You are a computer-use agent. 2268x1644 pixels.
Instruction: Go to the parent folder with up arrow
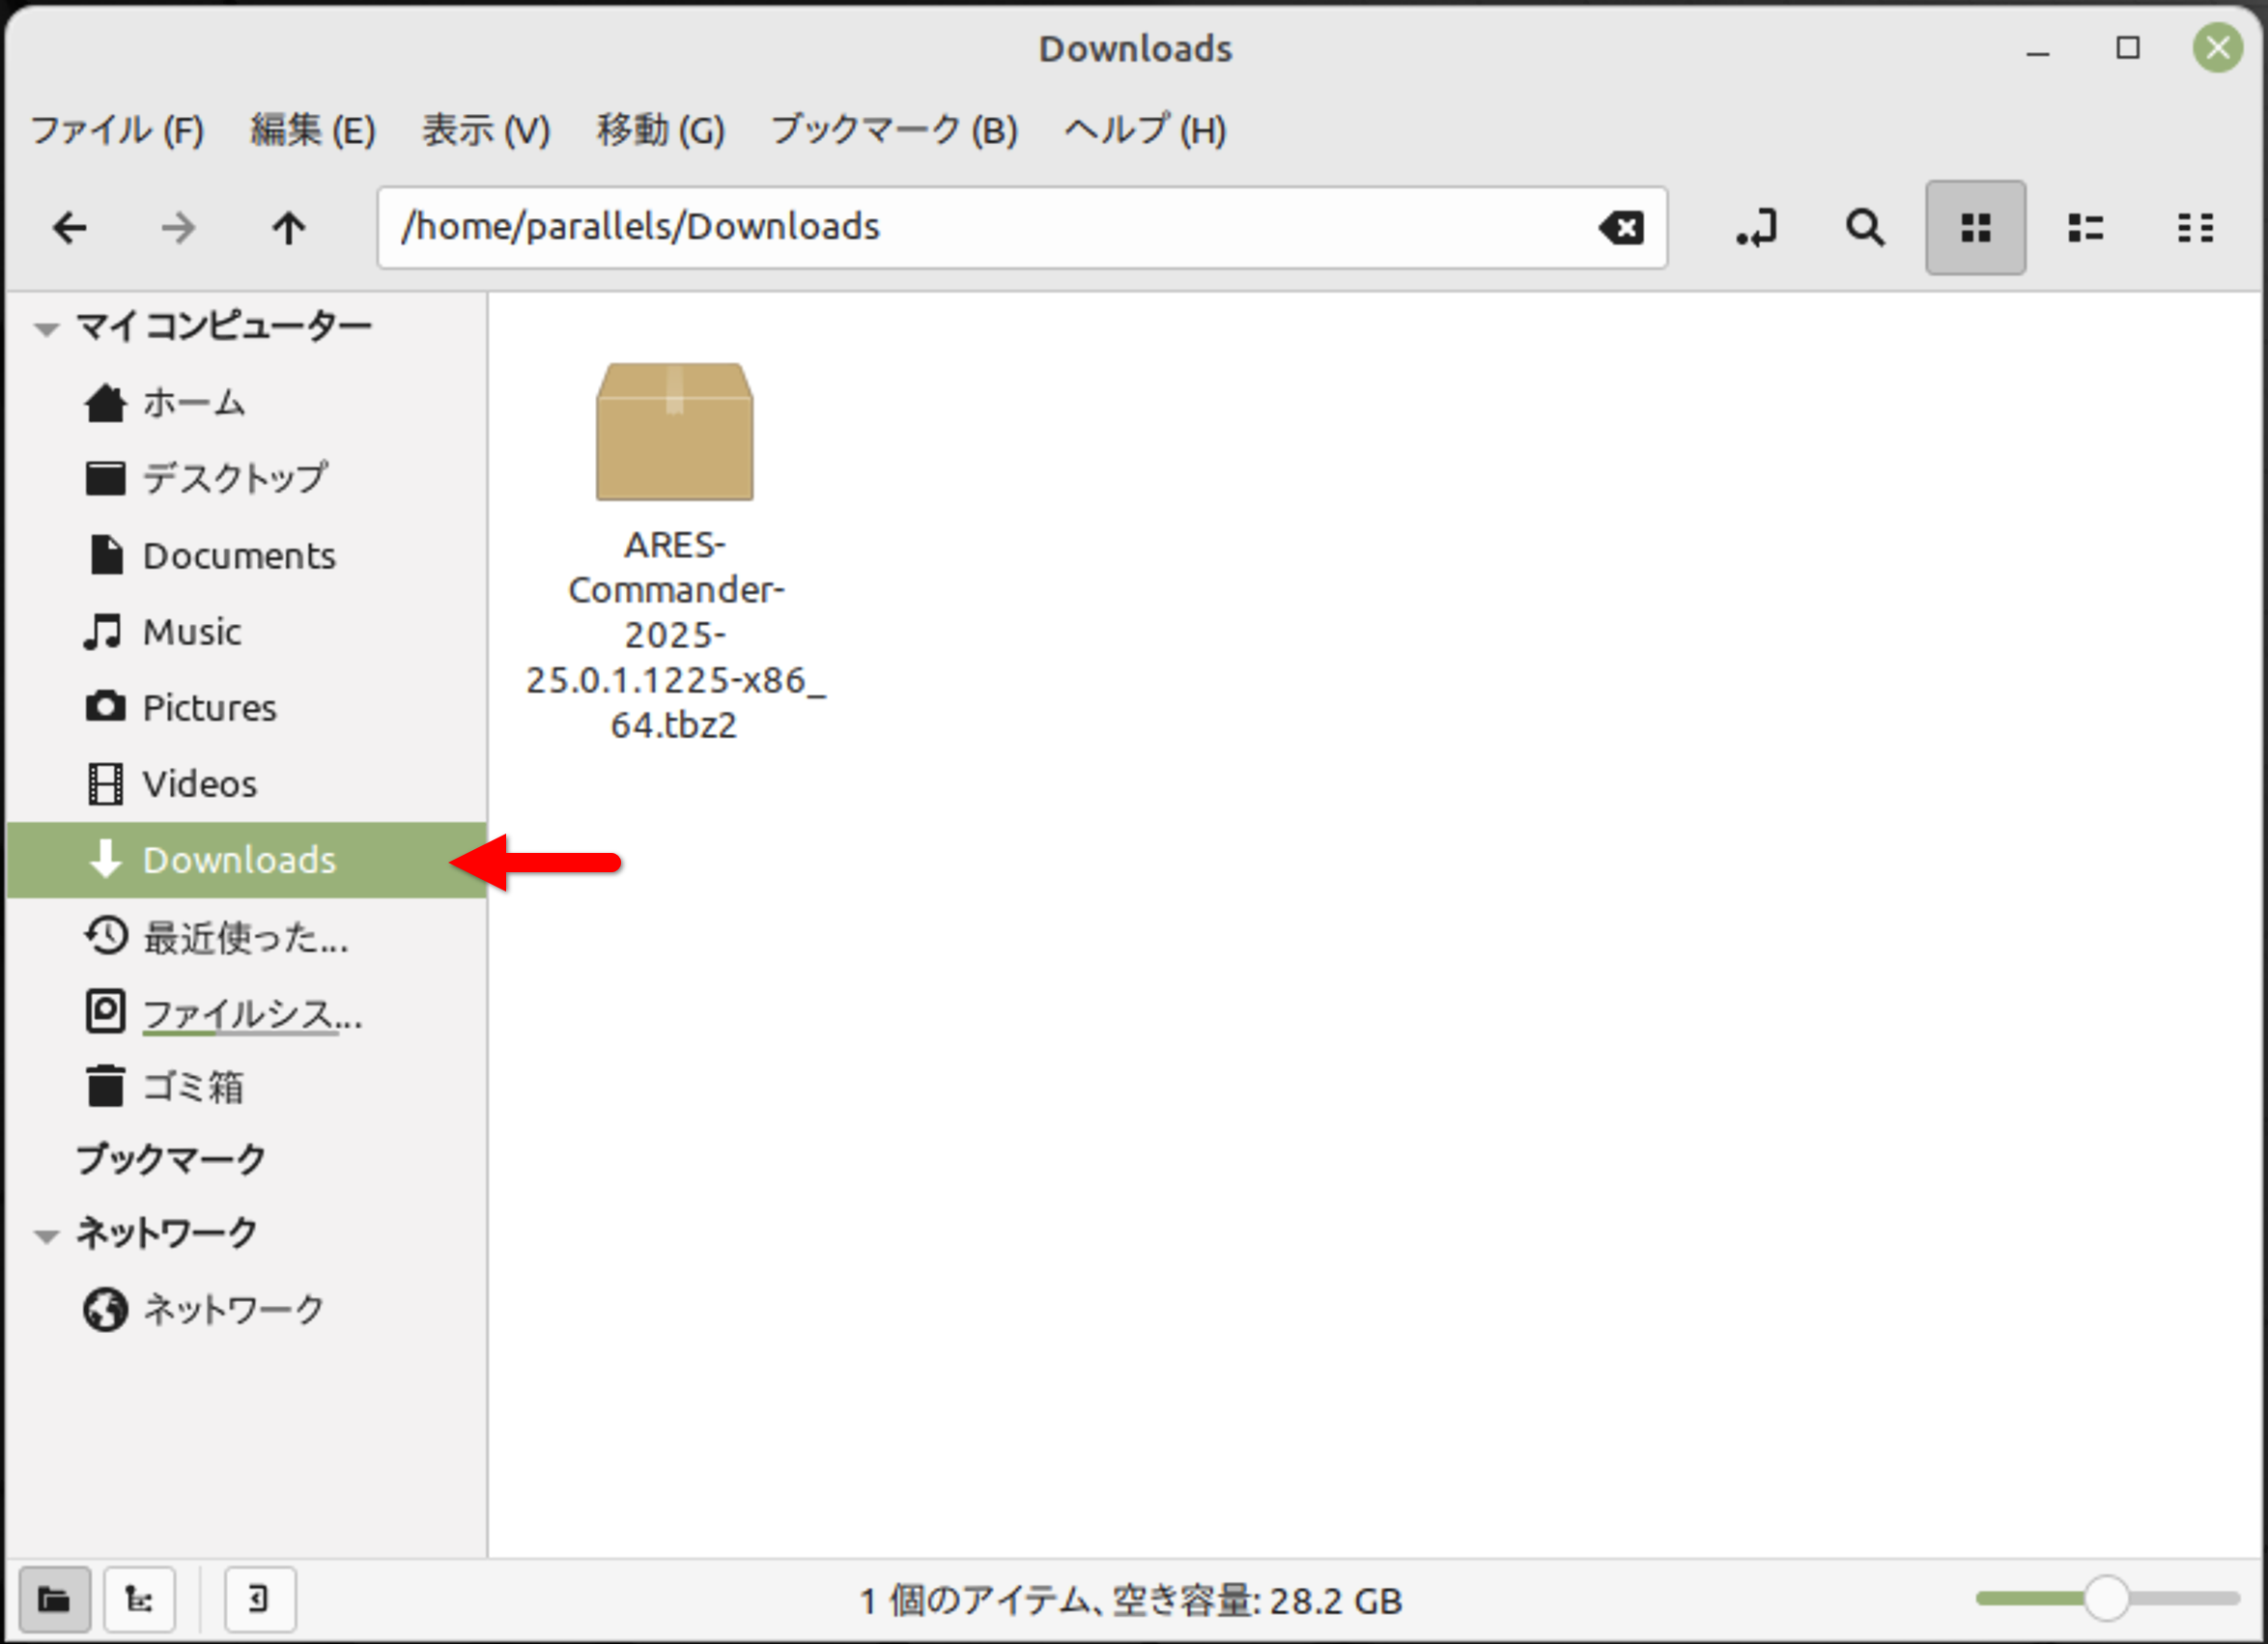click(x=289, y=228)
